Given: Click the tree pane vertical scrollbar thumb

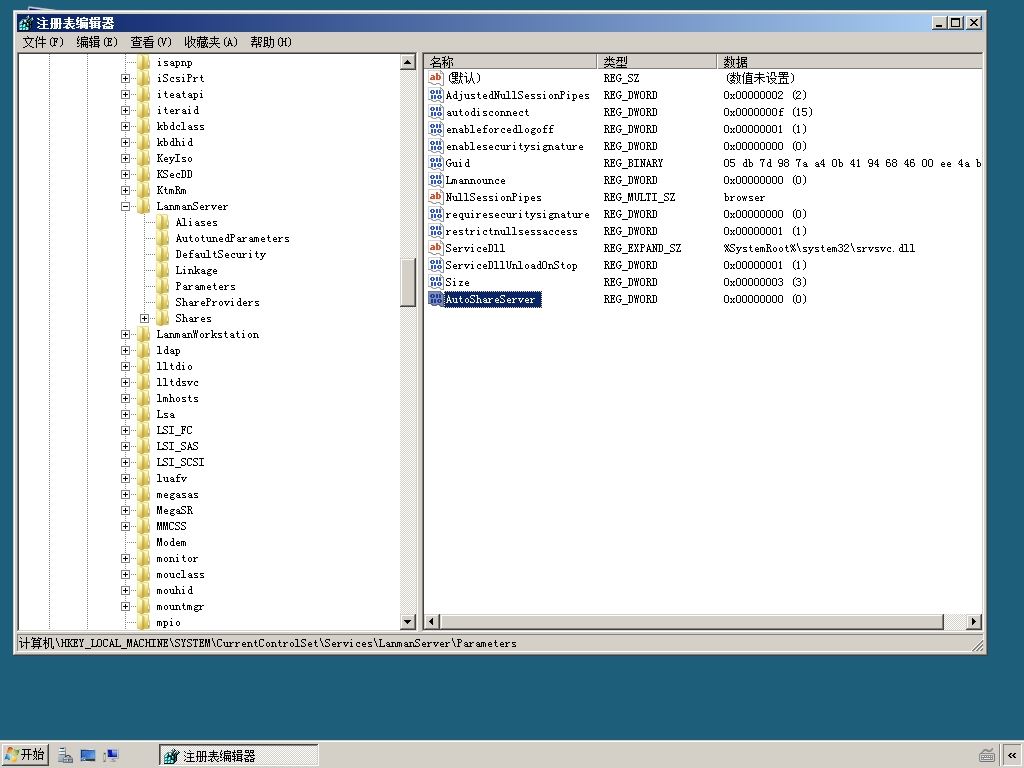Looking at the screenshot, I should point(408,282).
